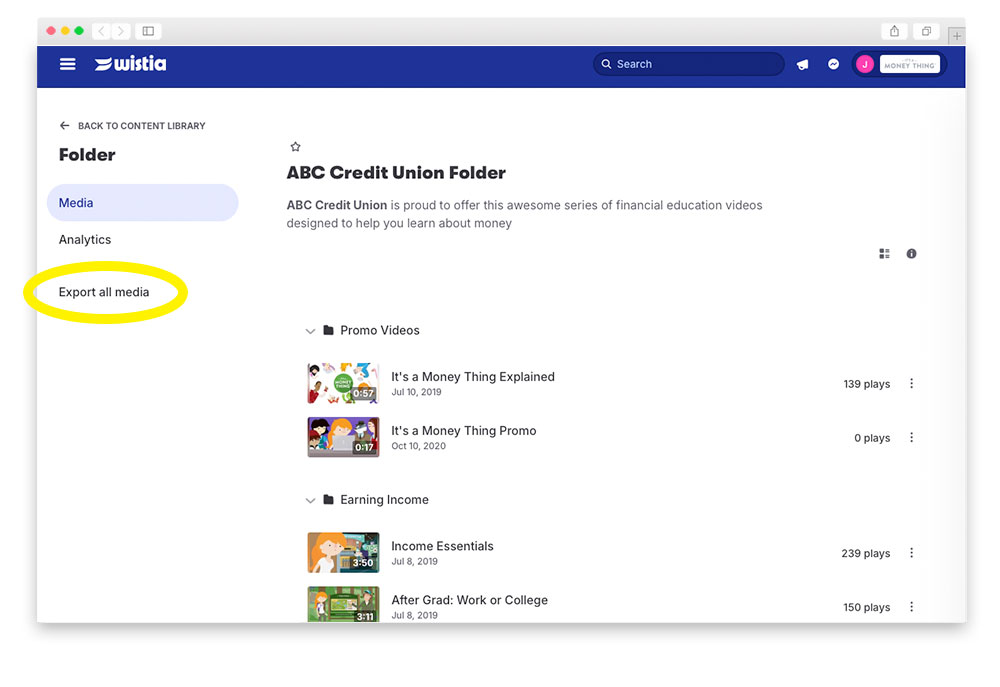Open more options for It's a Money Thing Promo

point(911,438)
